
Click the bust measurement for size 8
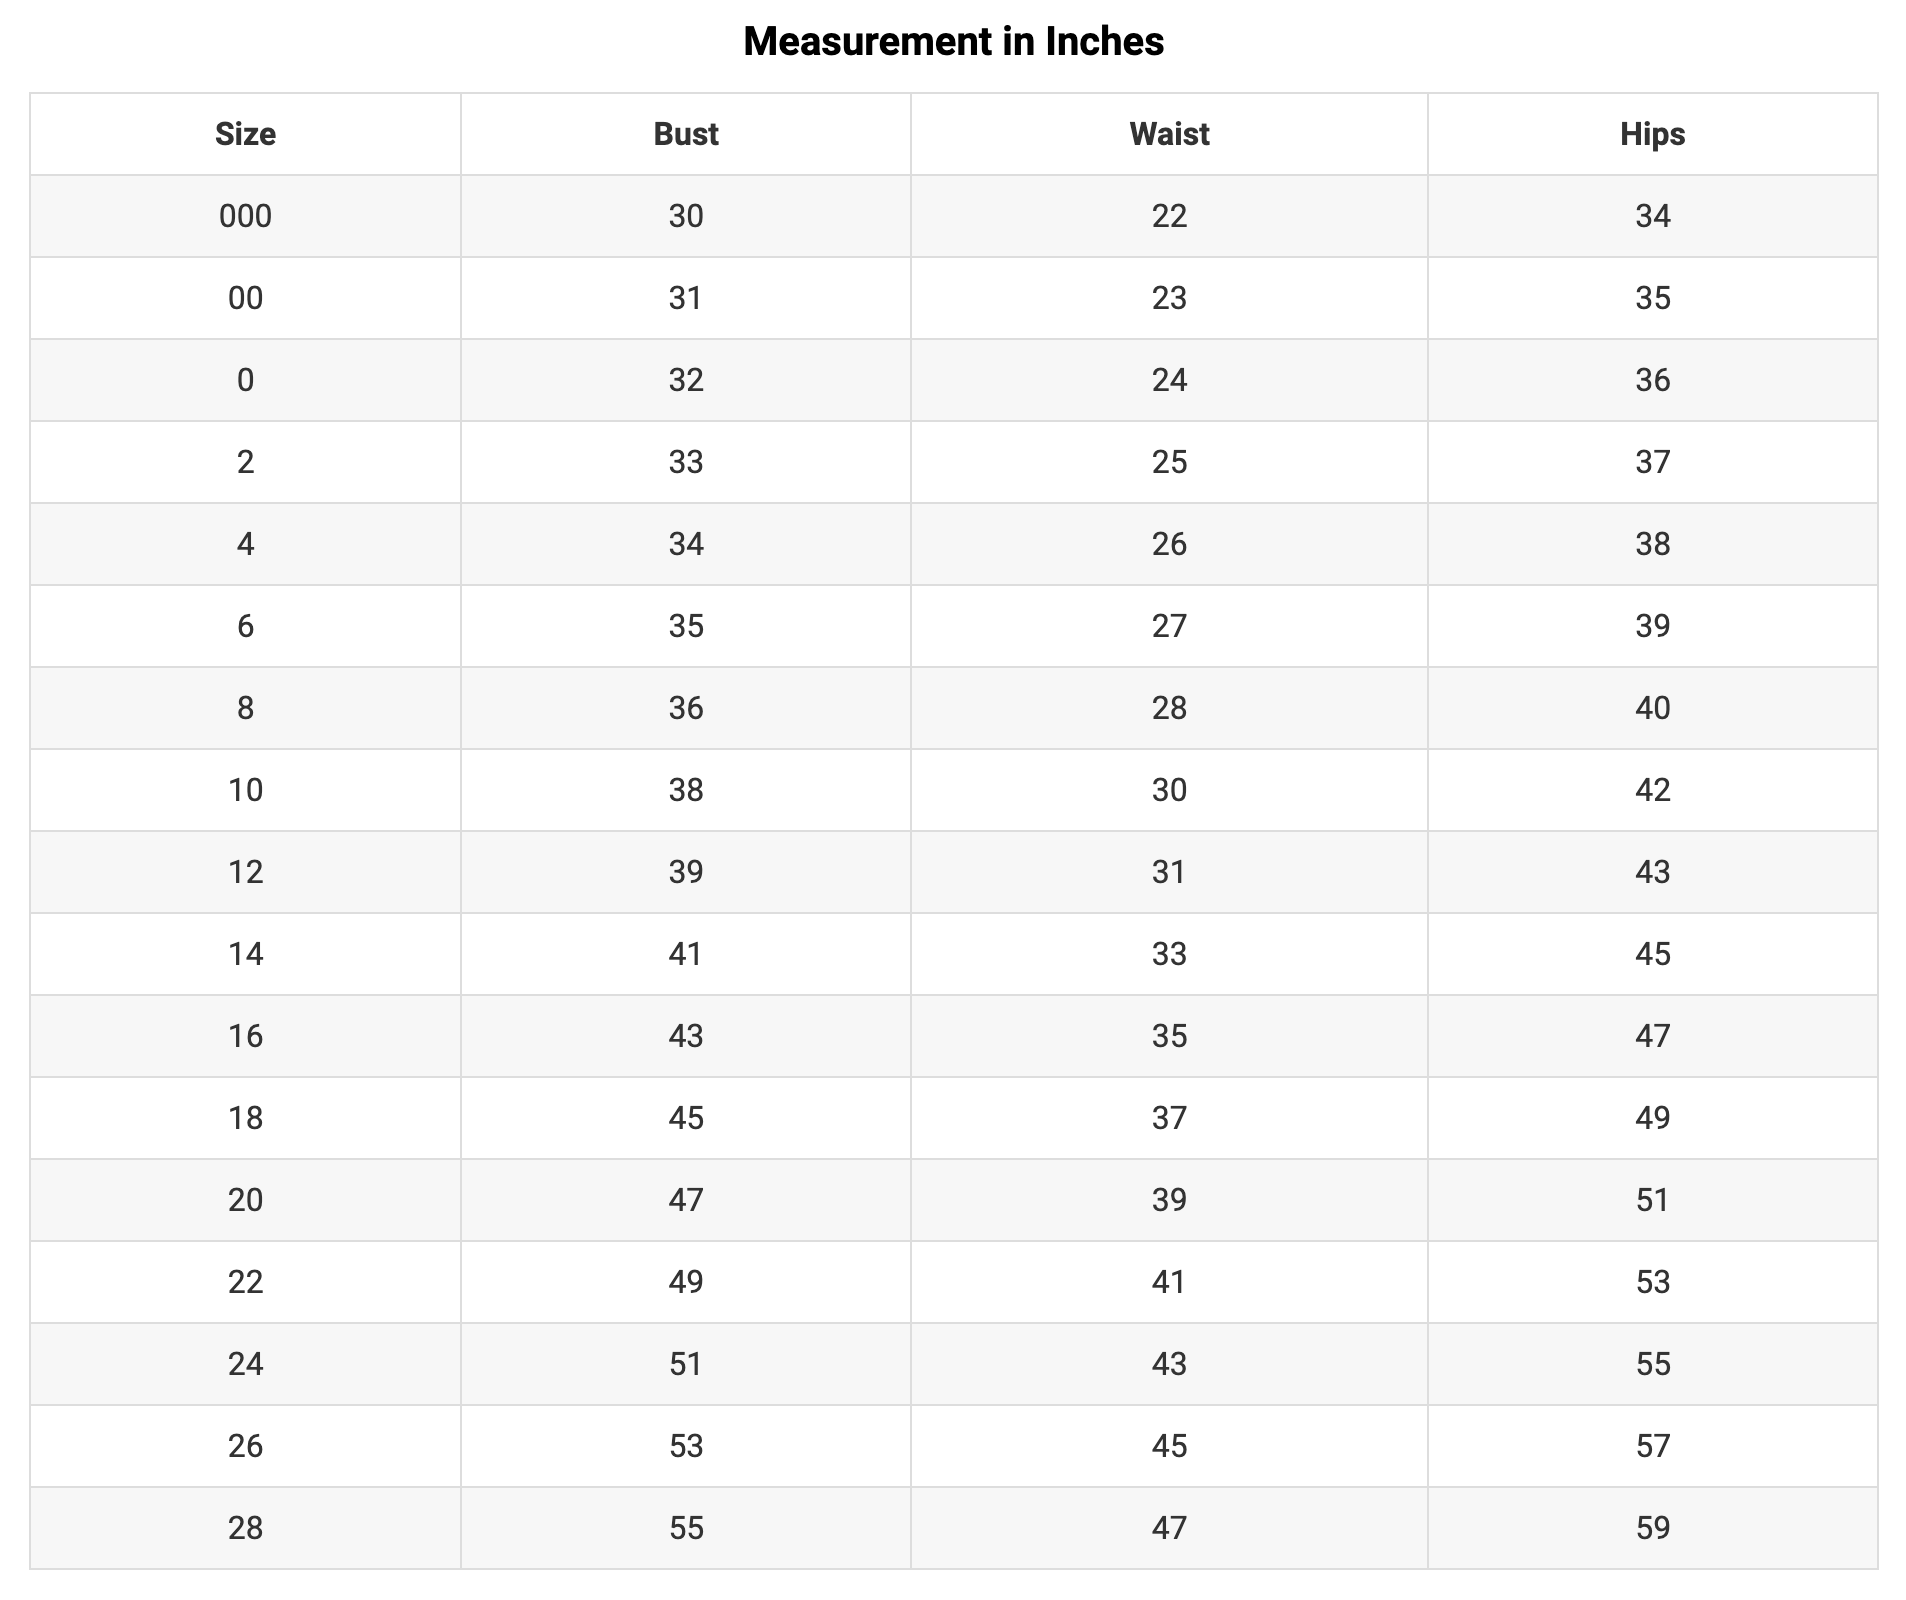[685, 708]
